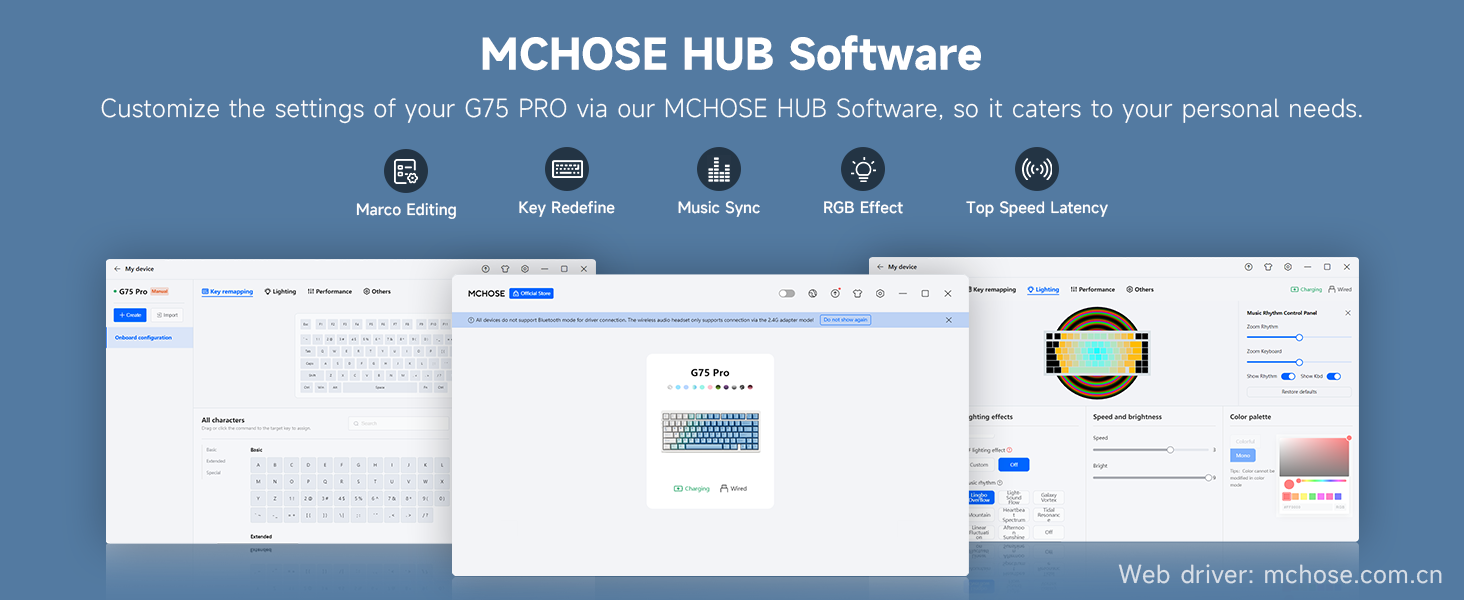
Task: Adjust the Bright slider
Action: 1151,478
